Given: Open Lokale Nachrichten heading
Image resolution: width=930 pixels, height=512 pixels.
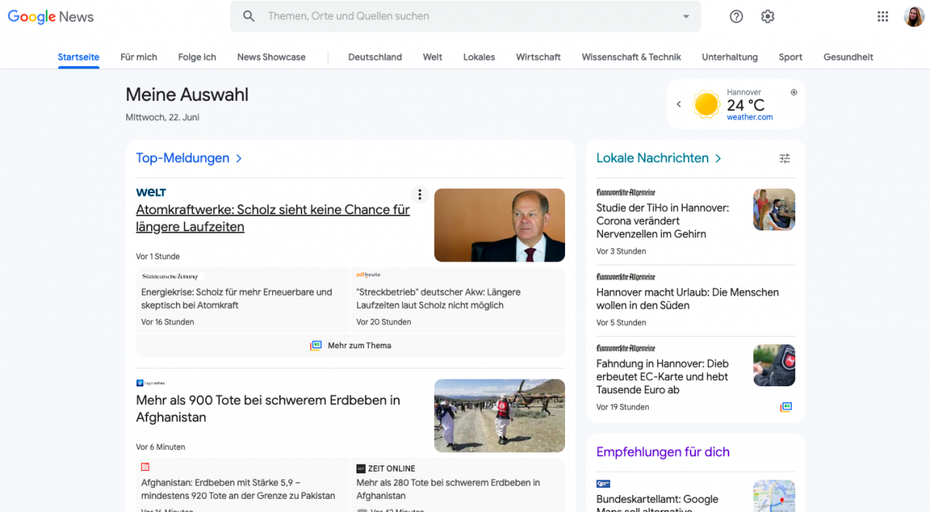Looking at the screenshot, I should [x=652, y=158].
